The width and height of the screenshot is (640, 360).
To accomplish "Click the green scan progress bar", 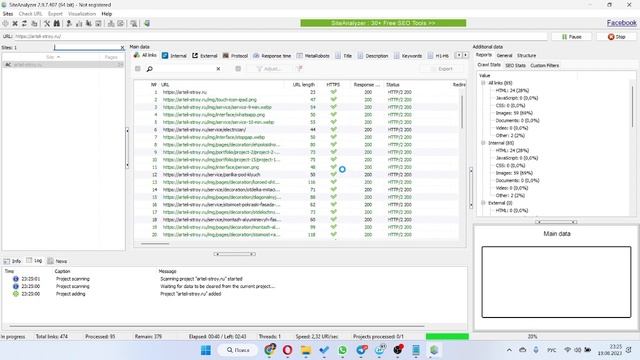I will coord(447,337).
